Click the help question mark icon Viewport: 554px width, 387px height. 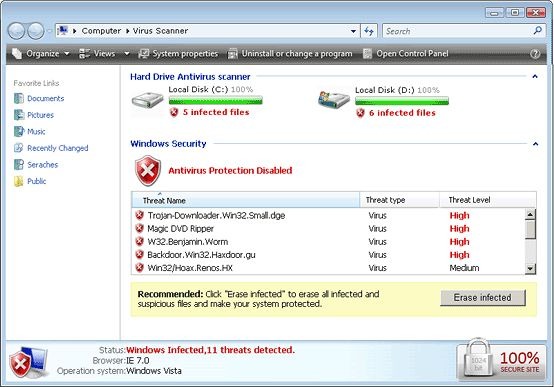(535, 54)
